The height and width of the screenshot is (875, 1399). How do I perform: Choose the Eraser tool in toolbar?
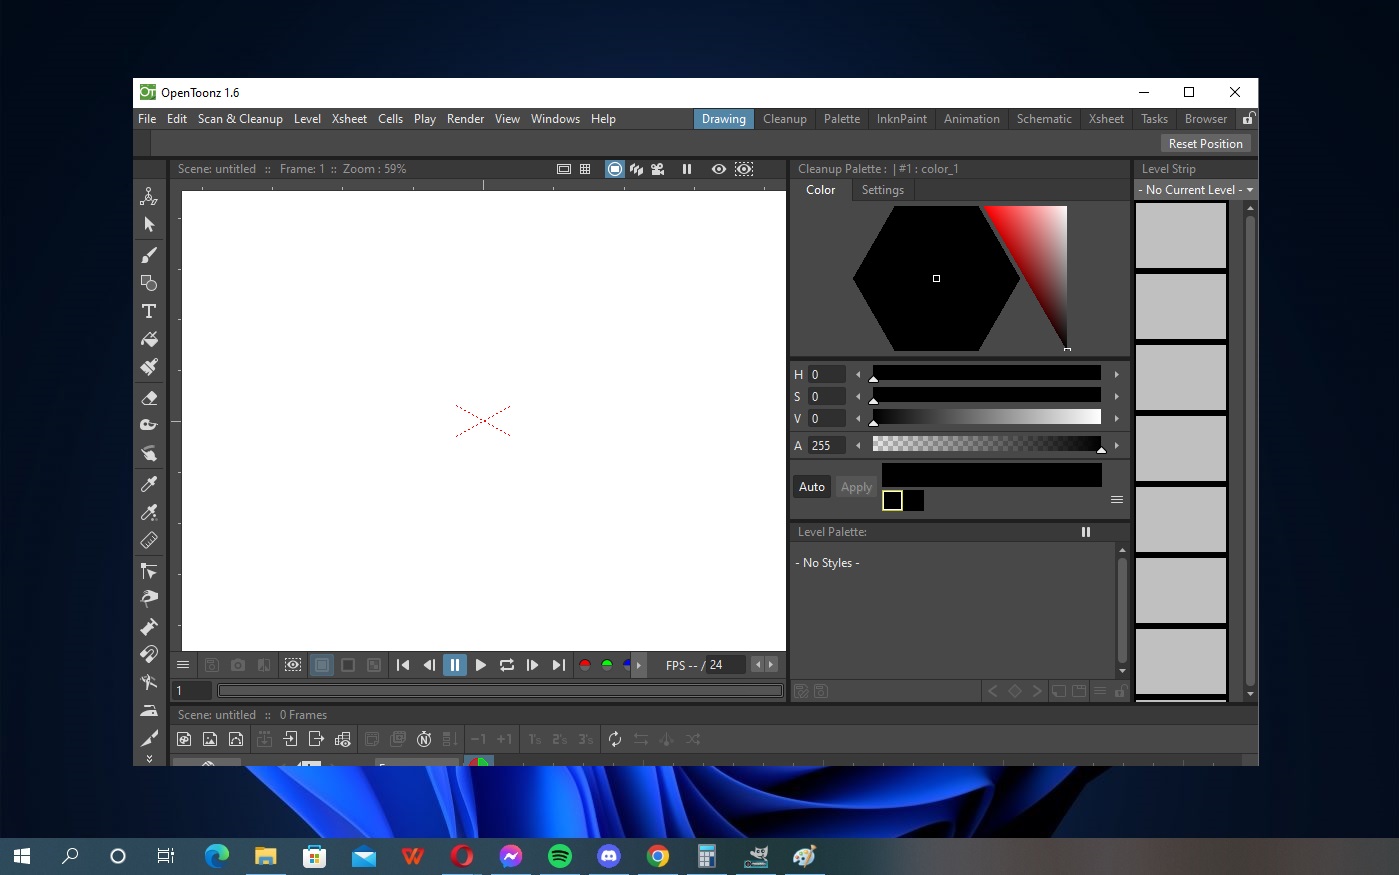(149, 397)
